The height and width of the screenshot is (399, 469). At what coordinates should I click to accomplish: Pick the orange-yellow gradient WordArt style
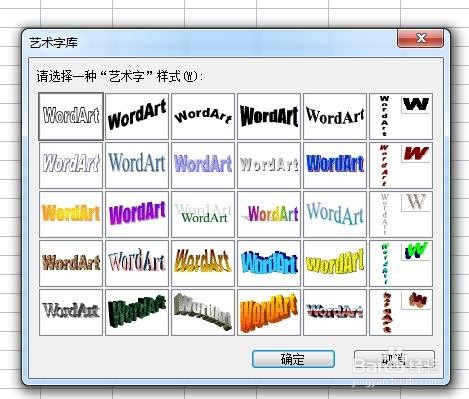[x=71, y=214]
